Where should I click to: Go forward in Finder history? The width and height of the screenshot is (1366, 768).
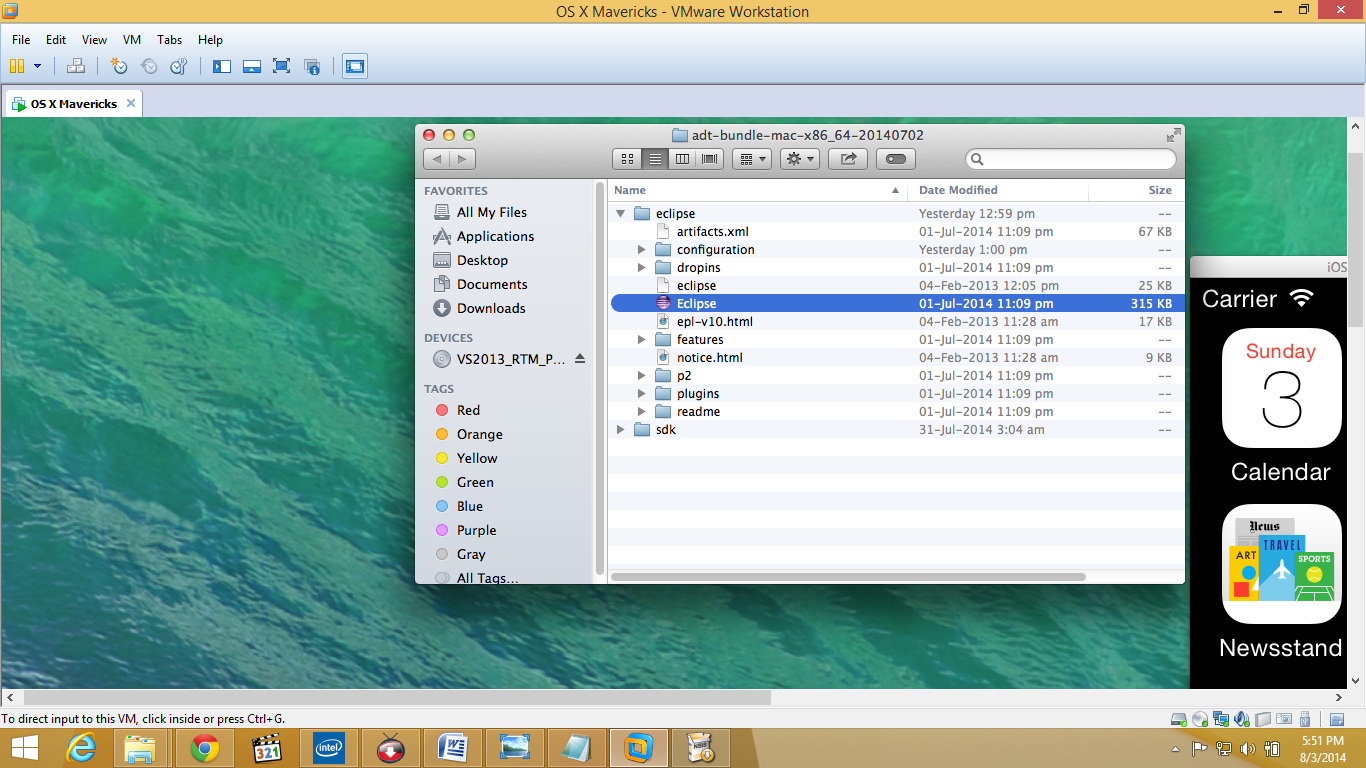462,159
